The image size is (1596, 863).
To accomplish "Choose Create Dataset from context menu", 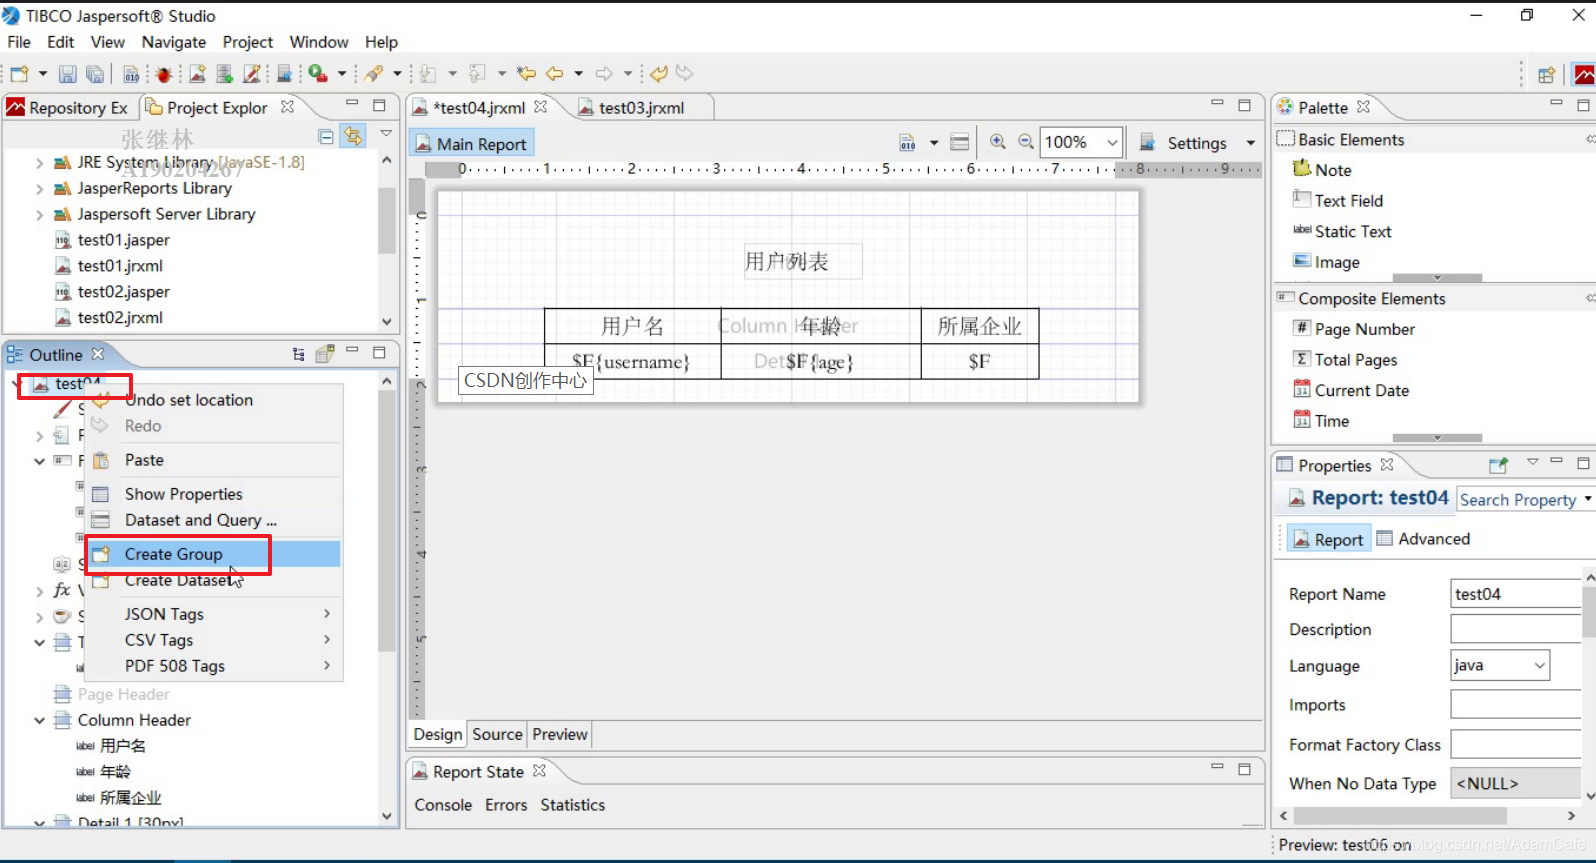I will pos(213,580).
